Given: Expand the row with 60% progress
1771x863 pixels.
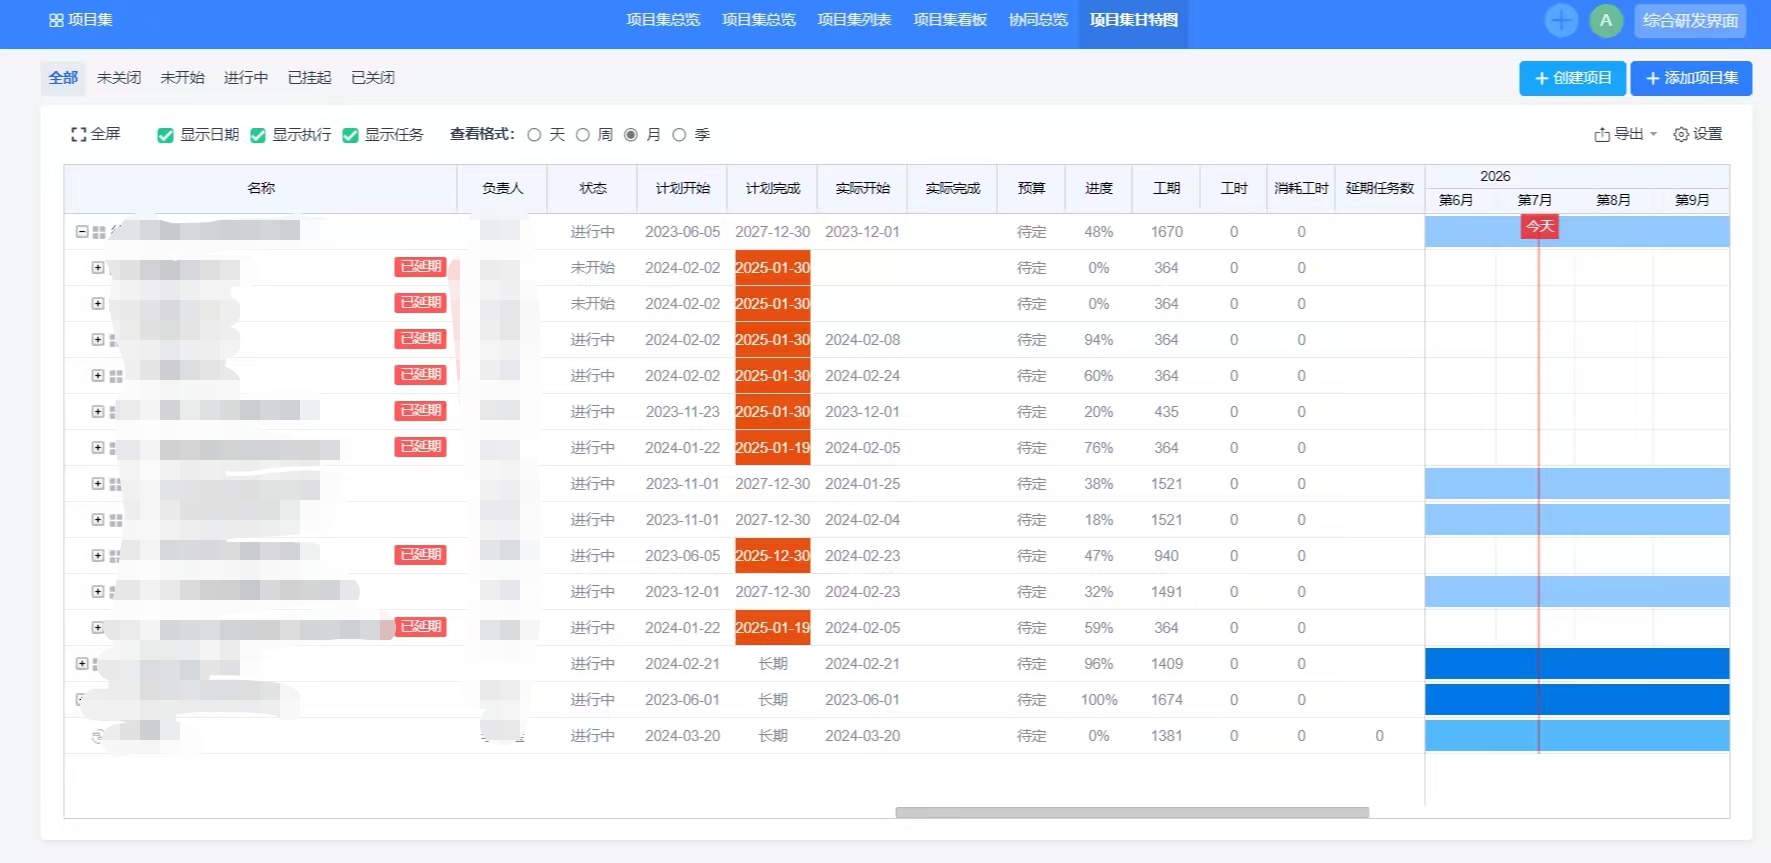Looking at the screenshot, I should click(98, 375).
